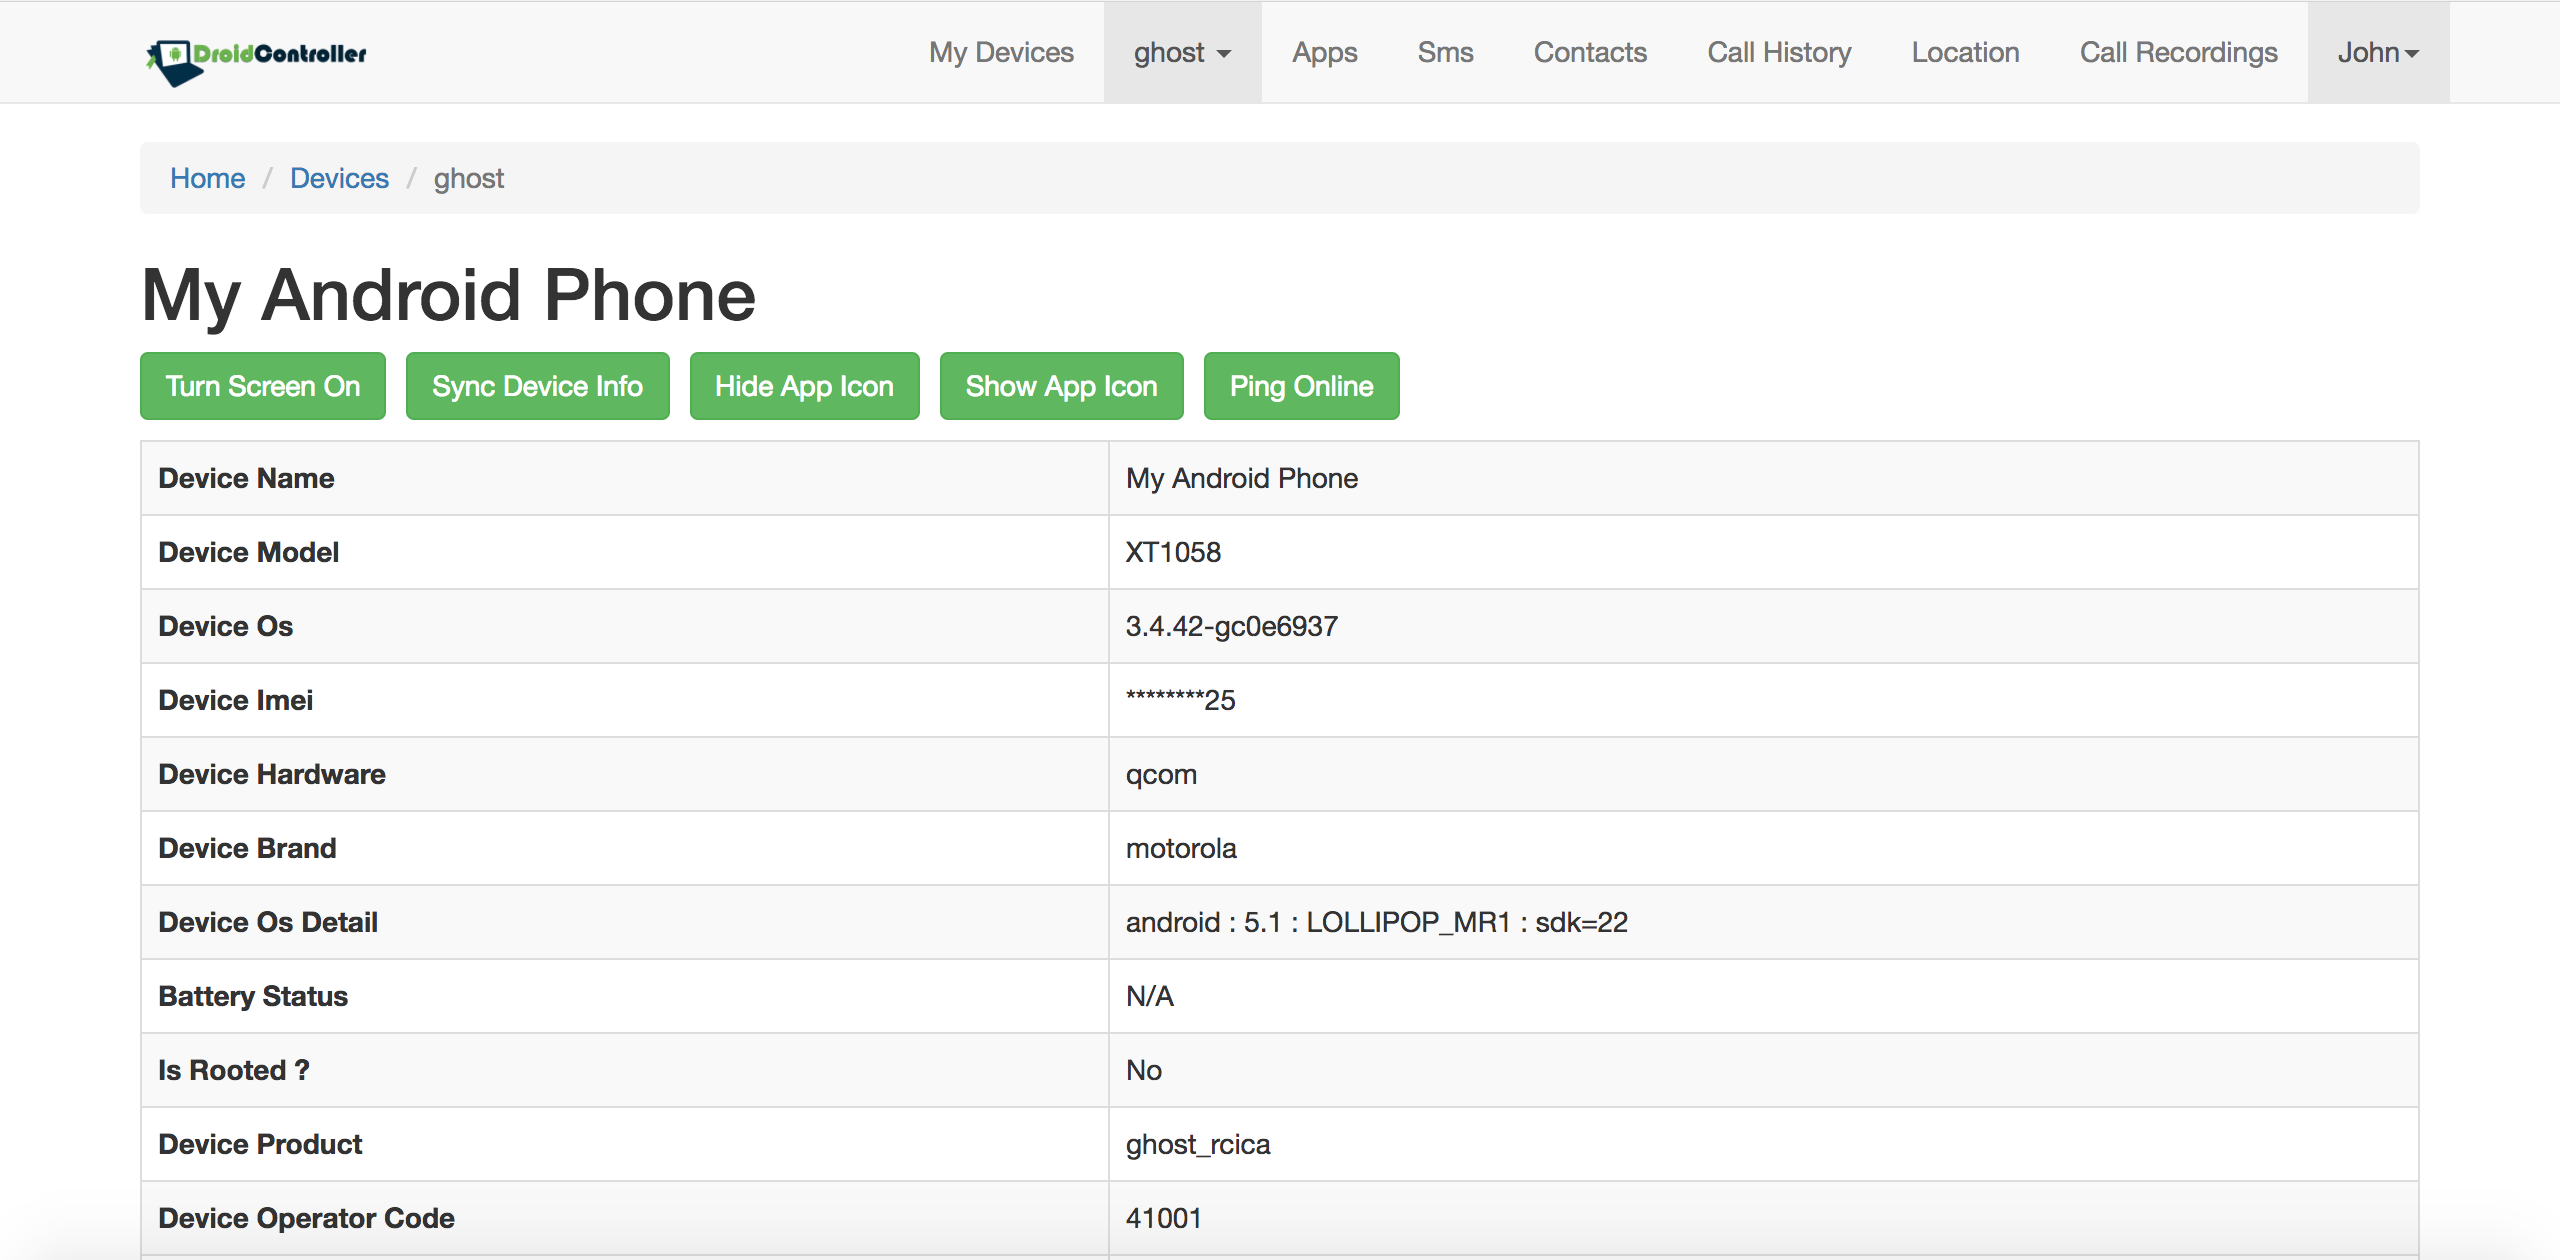Navigate to Location page

(x=1965, y=53)
